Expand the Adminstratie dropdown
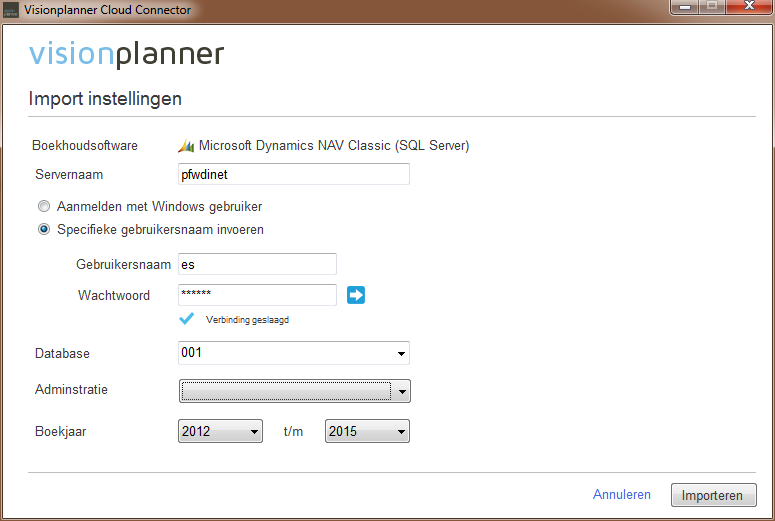 (295, 391)
